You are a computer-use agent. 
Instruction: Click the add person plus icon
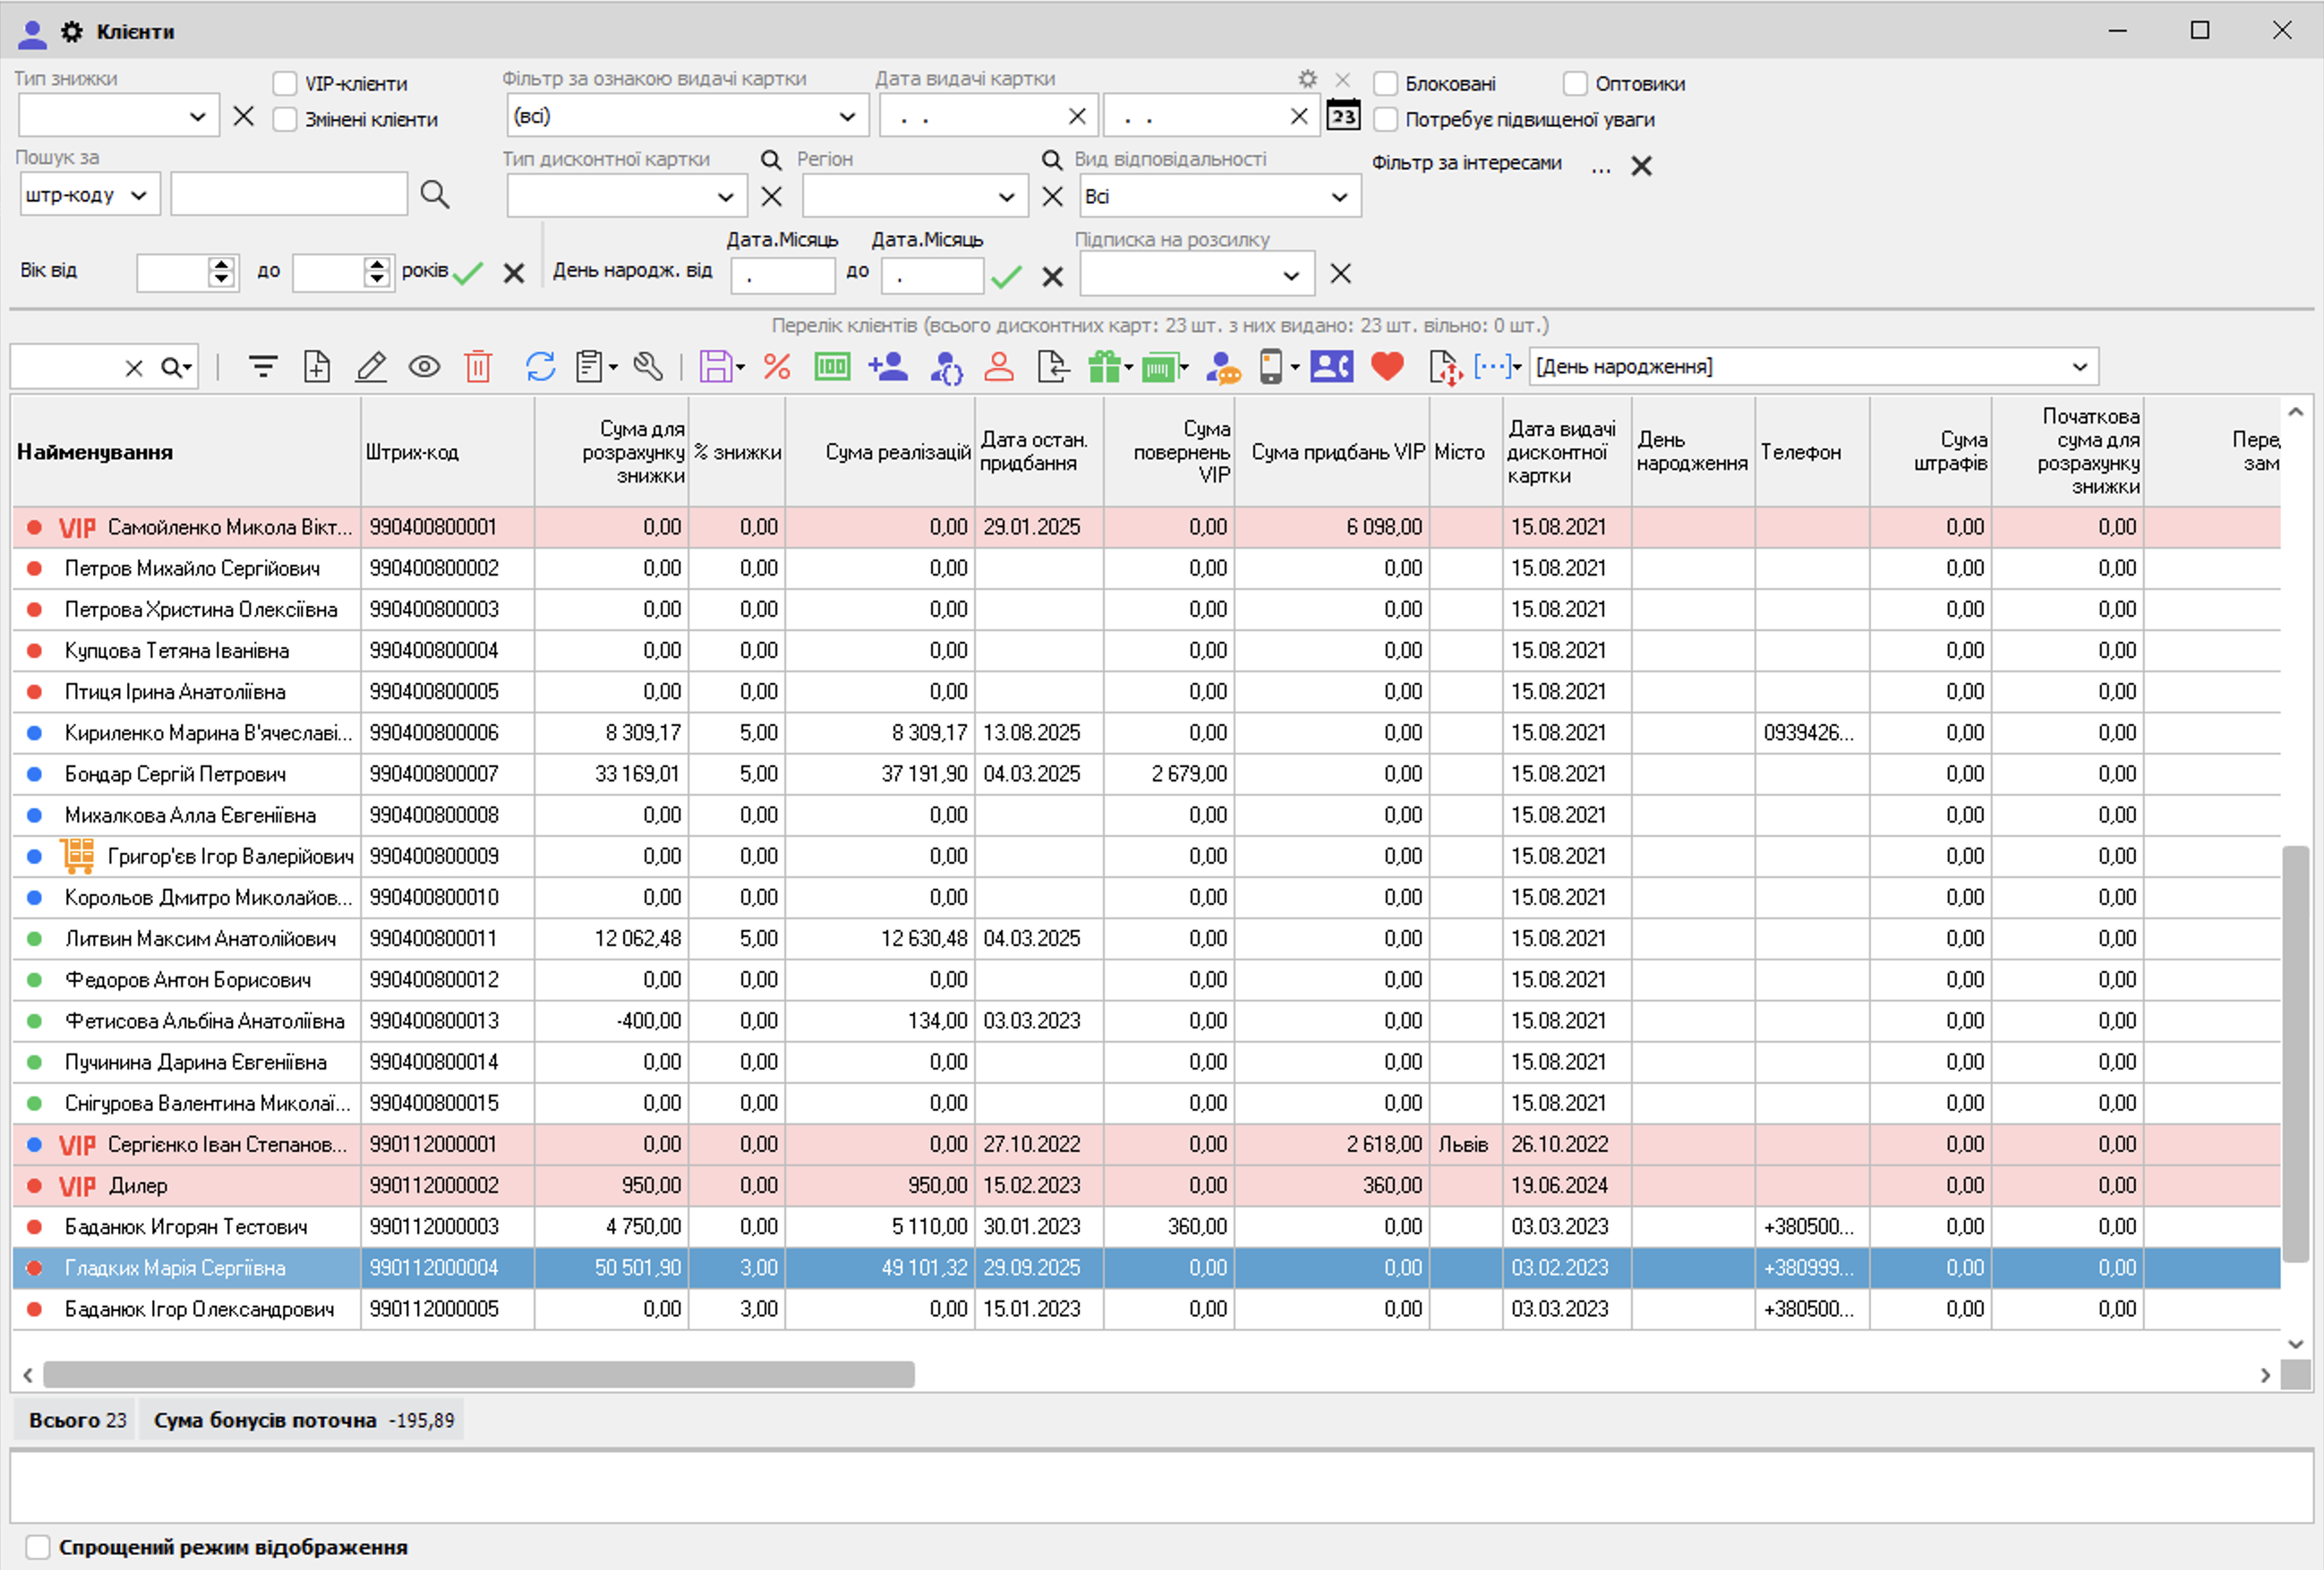point(888,367)
